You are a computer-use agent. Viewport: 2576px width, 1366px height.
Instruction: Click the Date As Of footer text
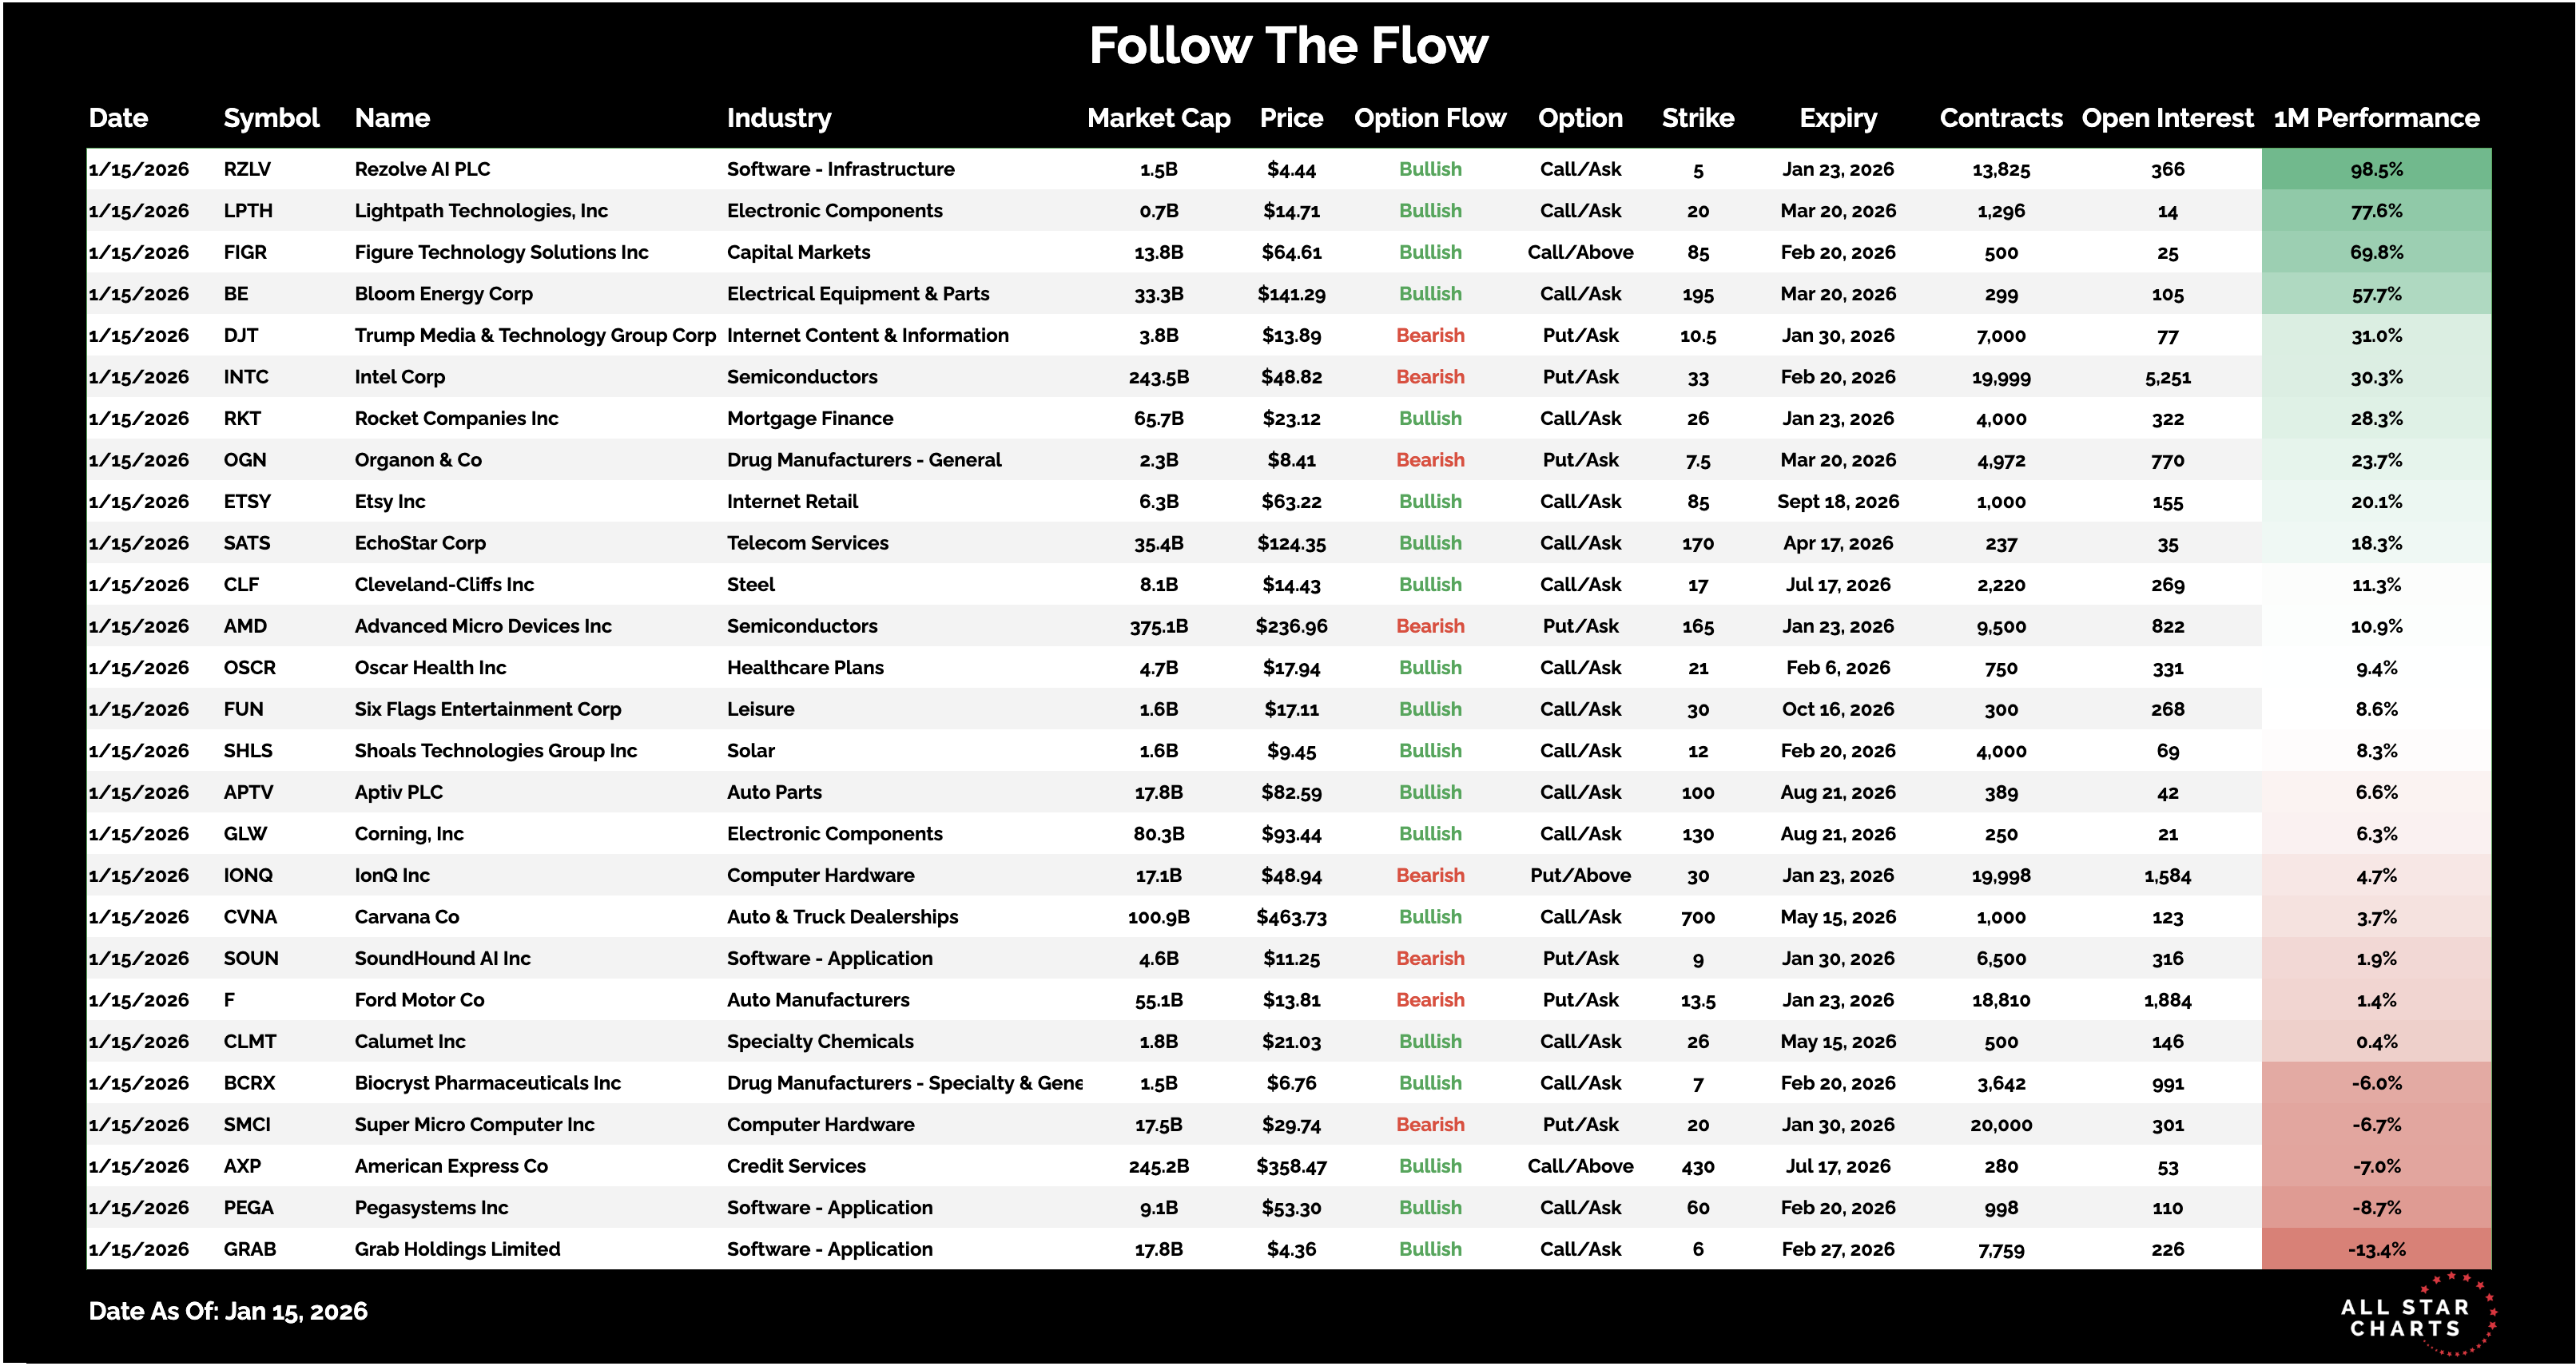(228, 1311)
